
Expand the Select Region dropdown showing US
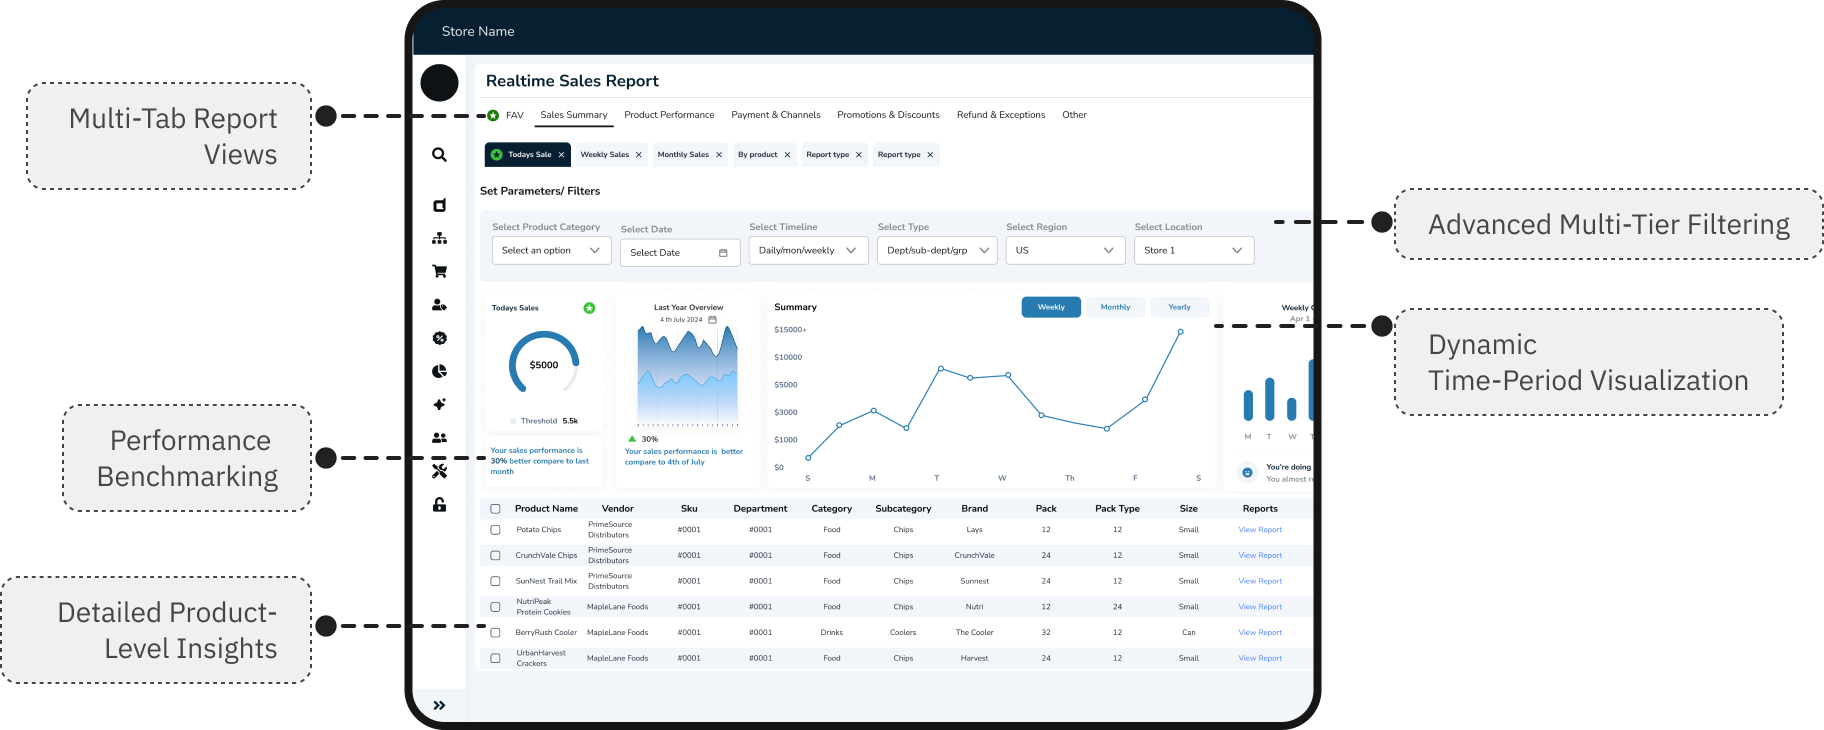coord(1064,251)
